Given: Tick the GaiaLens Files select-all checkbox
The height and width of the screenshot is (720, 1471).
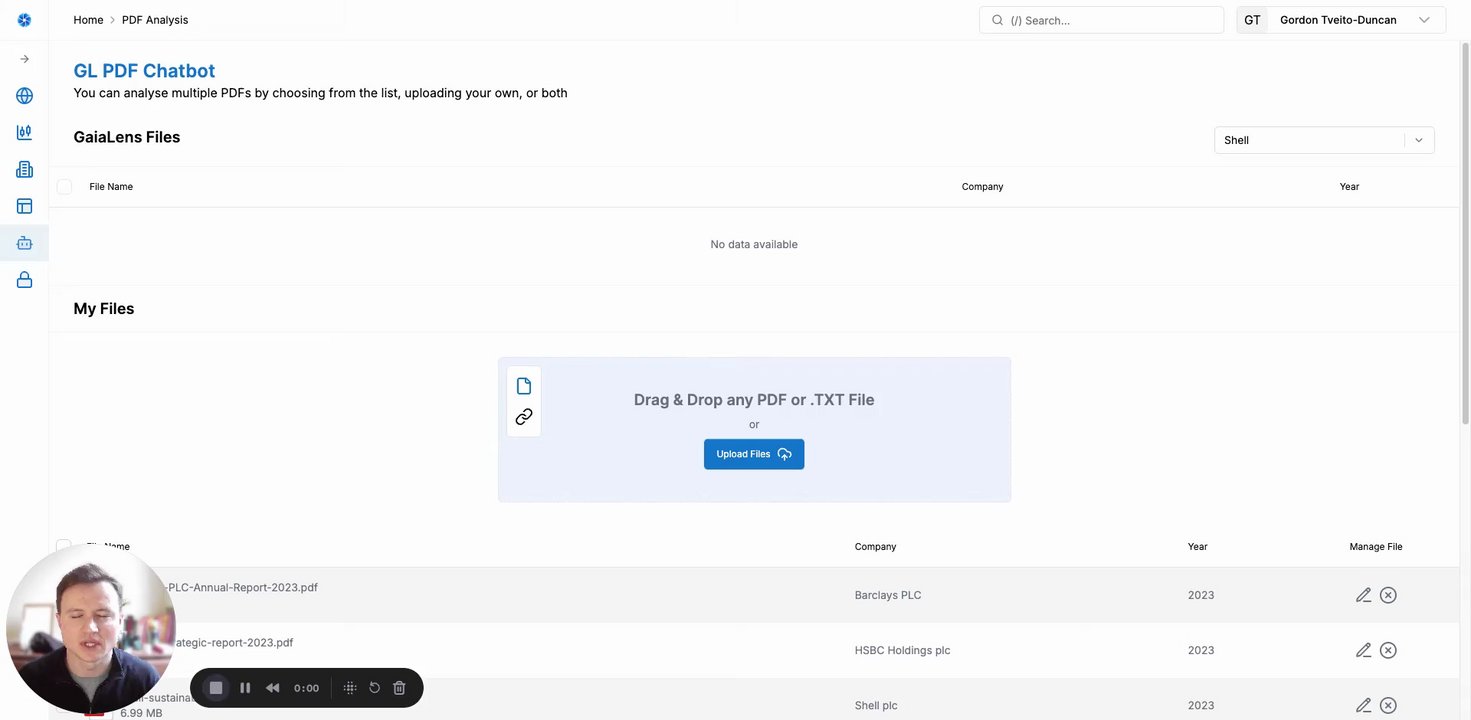Looking at the screenshot, I should (x=64, y=187).
